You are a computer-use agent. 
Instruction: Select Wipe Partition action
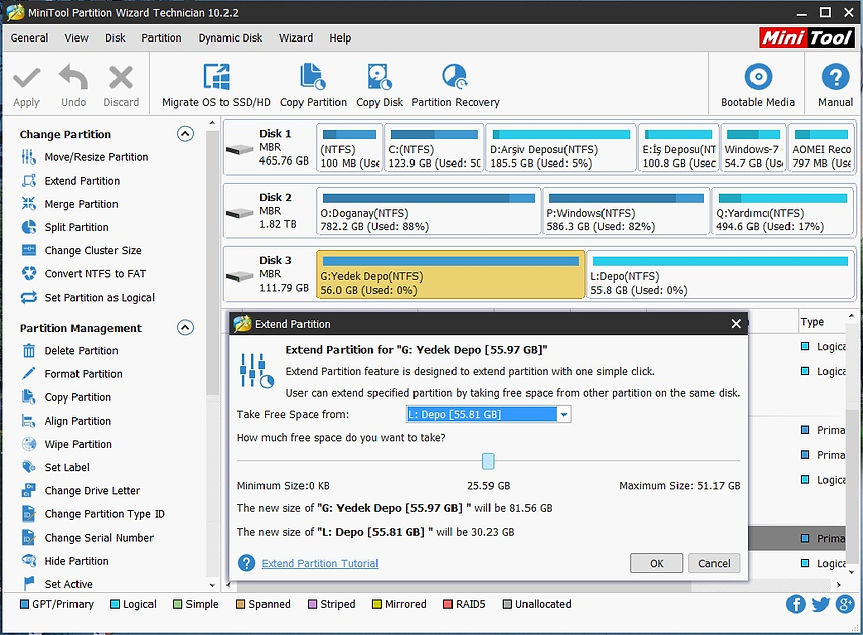coord(67,444)
